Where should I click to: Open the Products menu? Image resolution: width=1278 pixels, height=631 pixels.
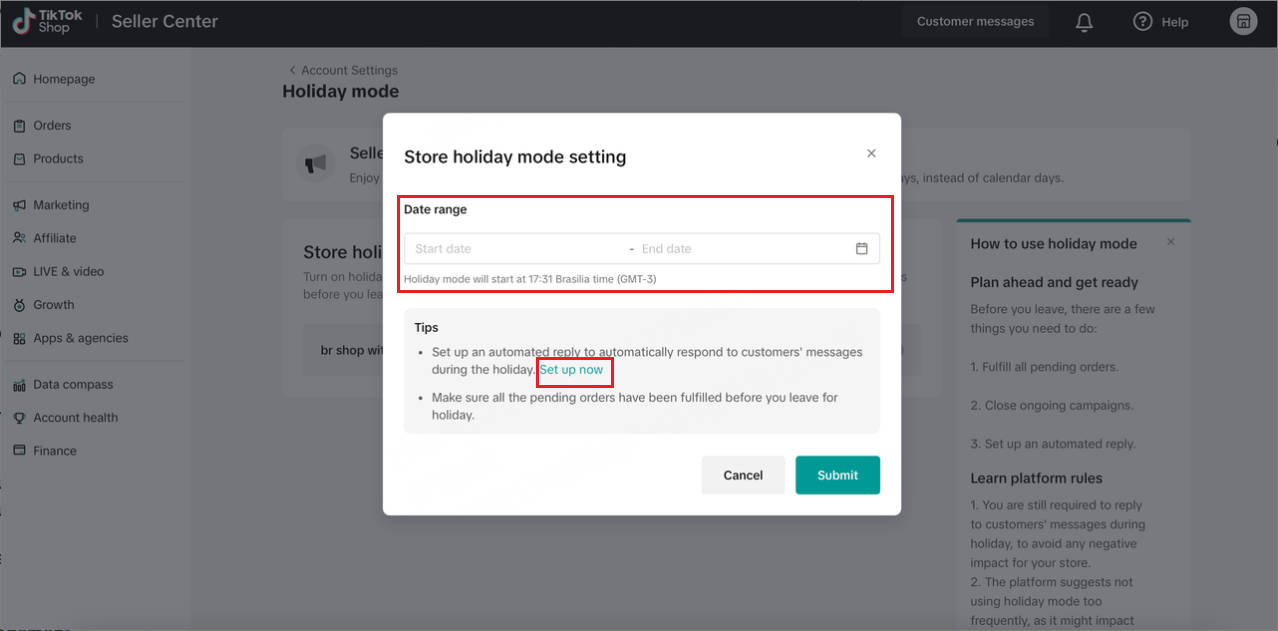coord(58,159)
